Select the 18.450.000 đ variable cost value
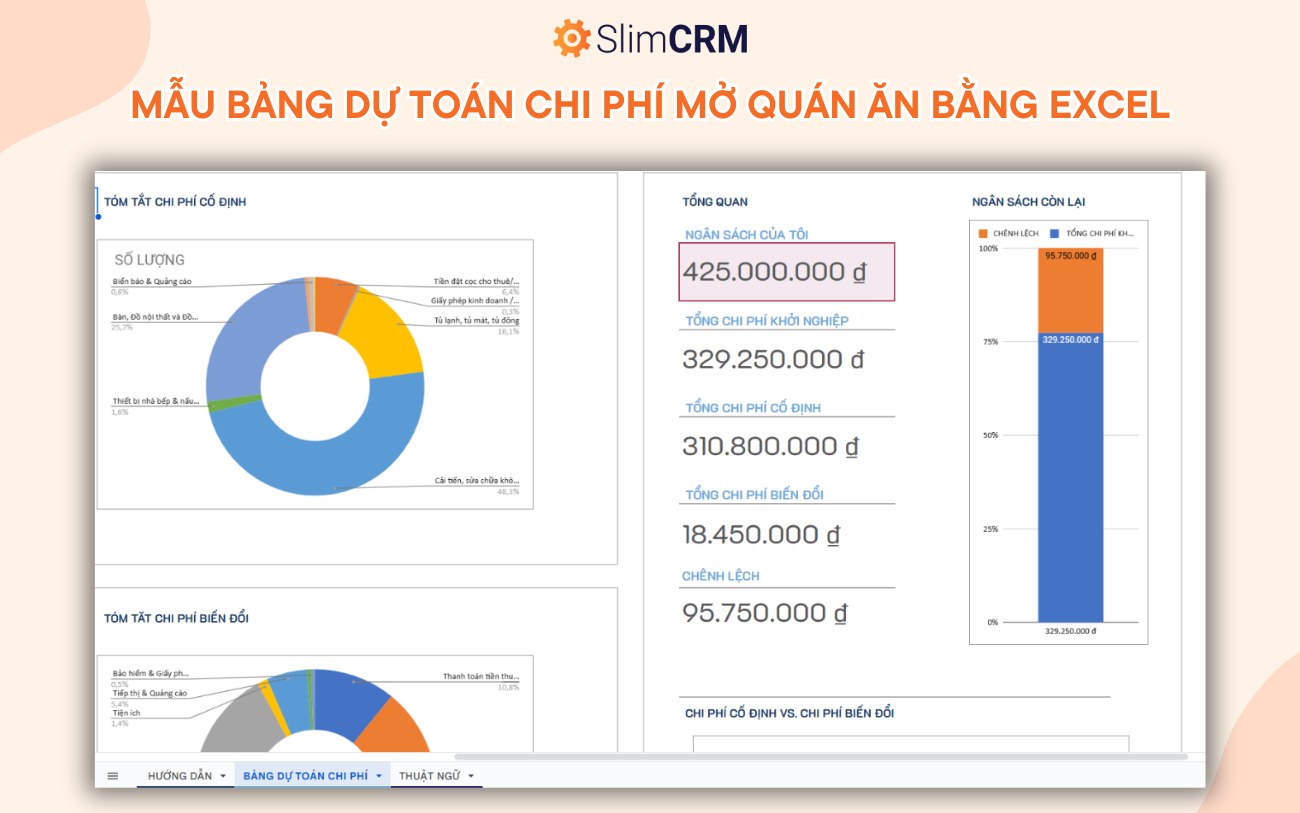1300x813 pixels. coord(761,534)
